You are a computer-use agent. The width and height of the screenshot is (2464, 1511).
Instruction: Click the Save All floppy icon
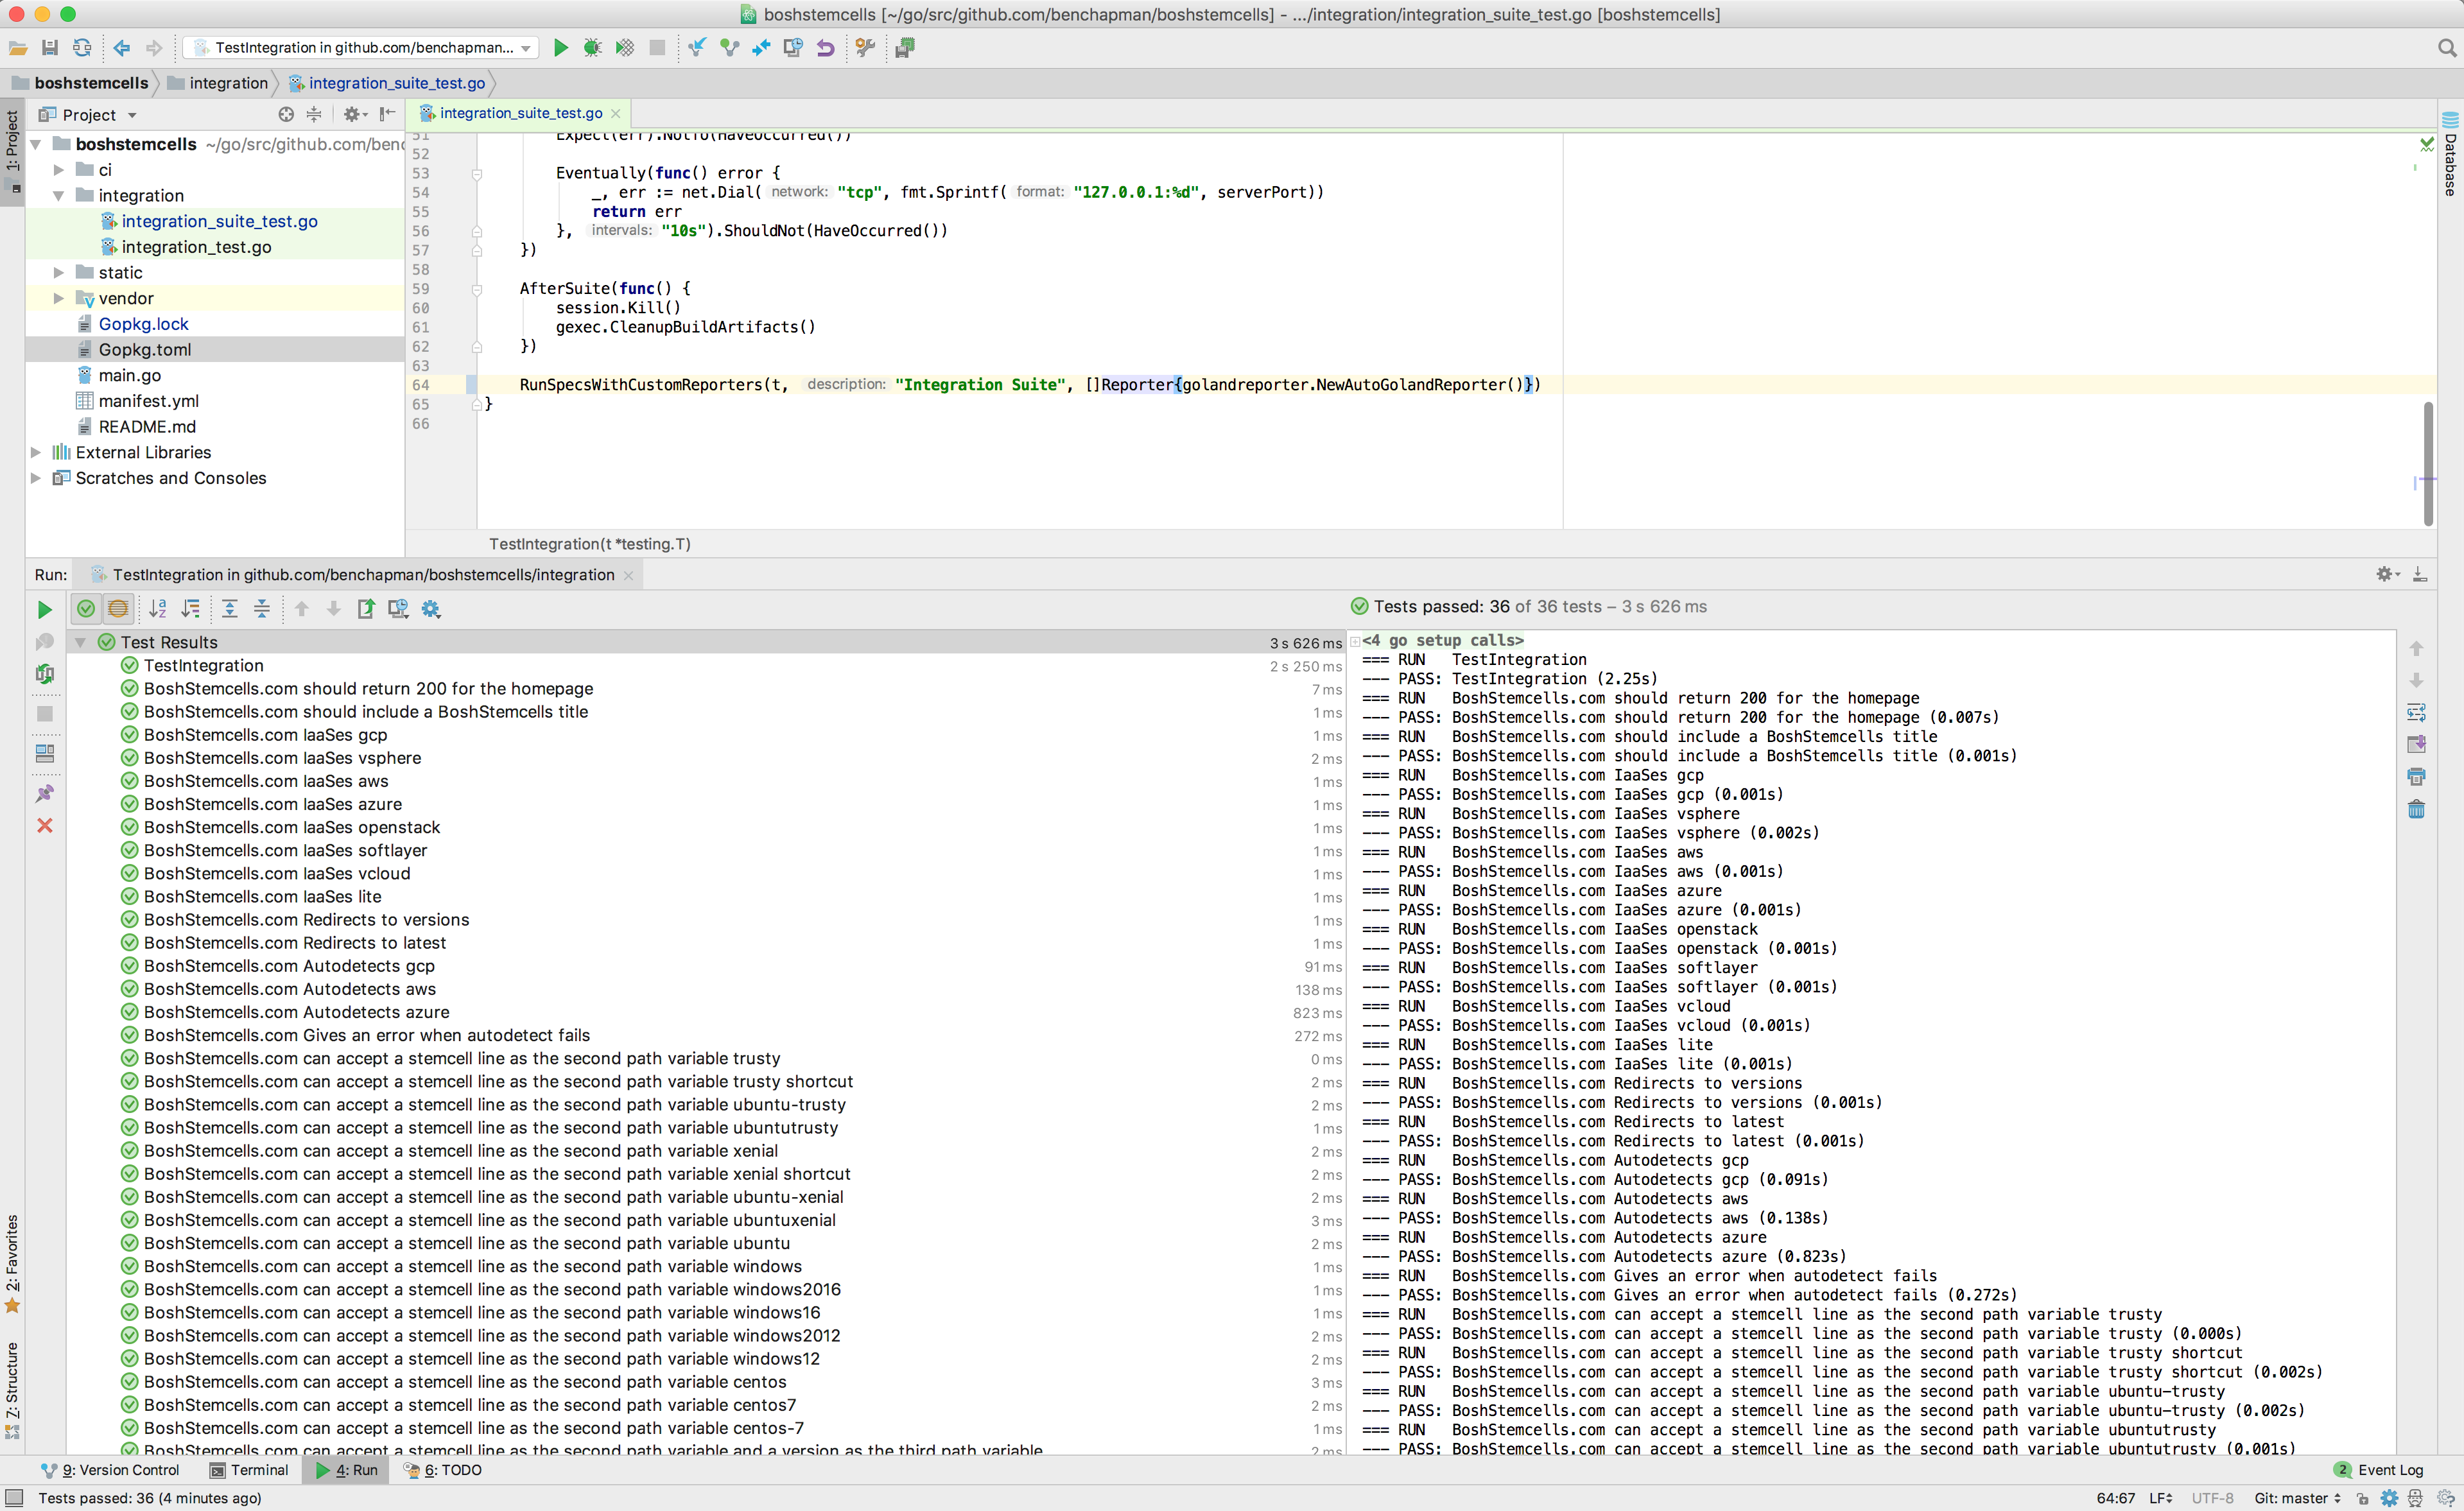[x=50, y=47]
